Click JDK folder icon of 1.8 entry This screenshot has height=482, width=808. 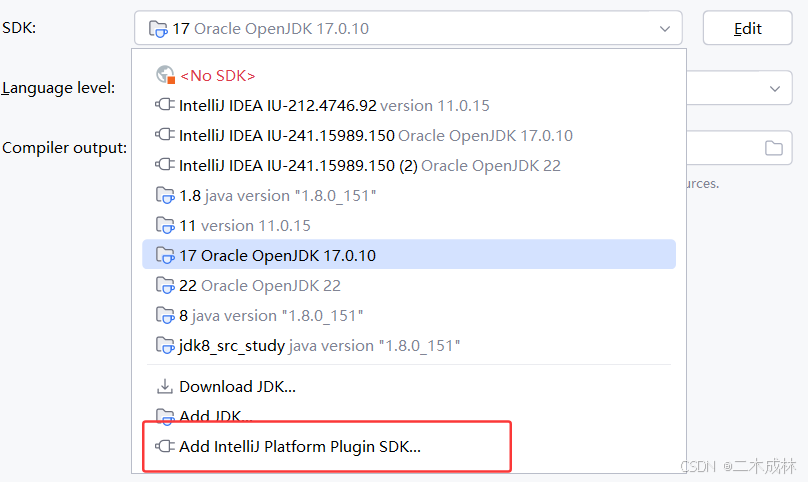point(165,196)
